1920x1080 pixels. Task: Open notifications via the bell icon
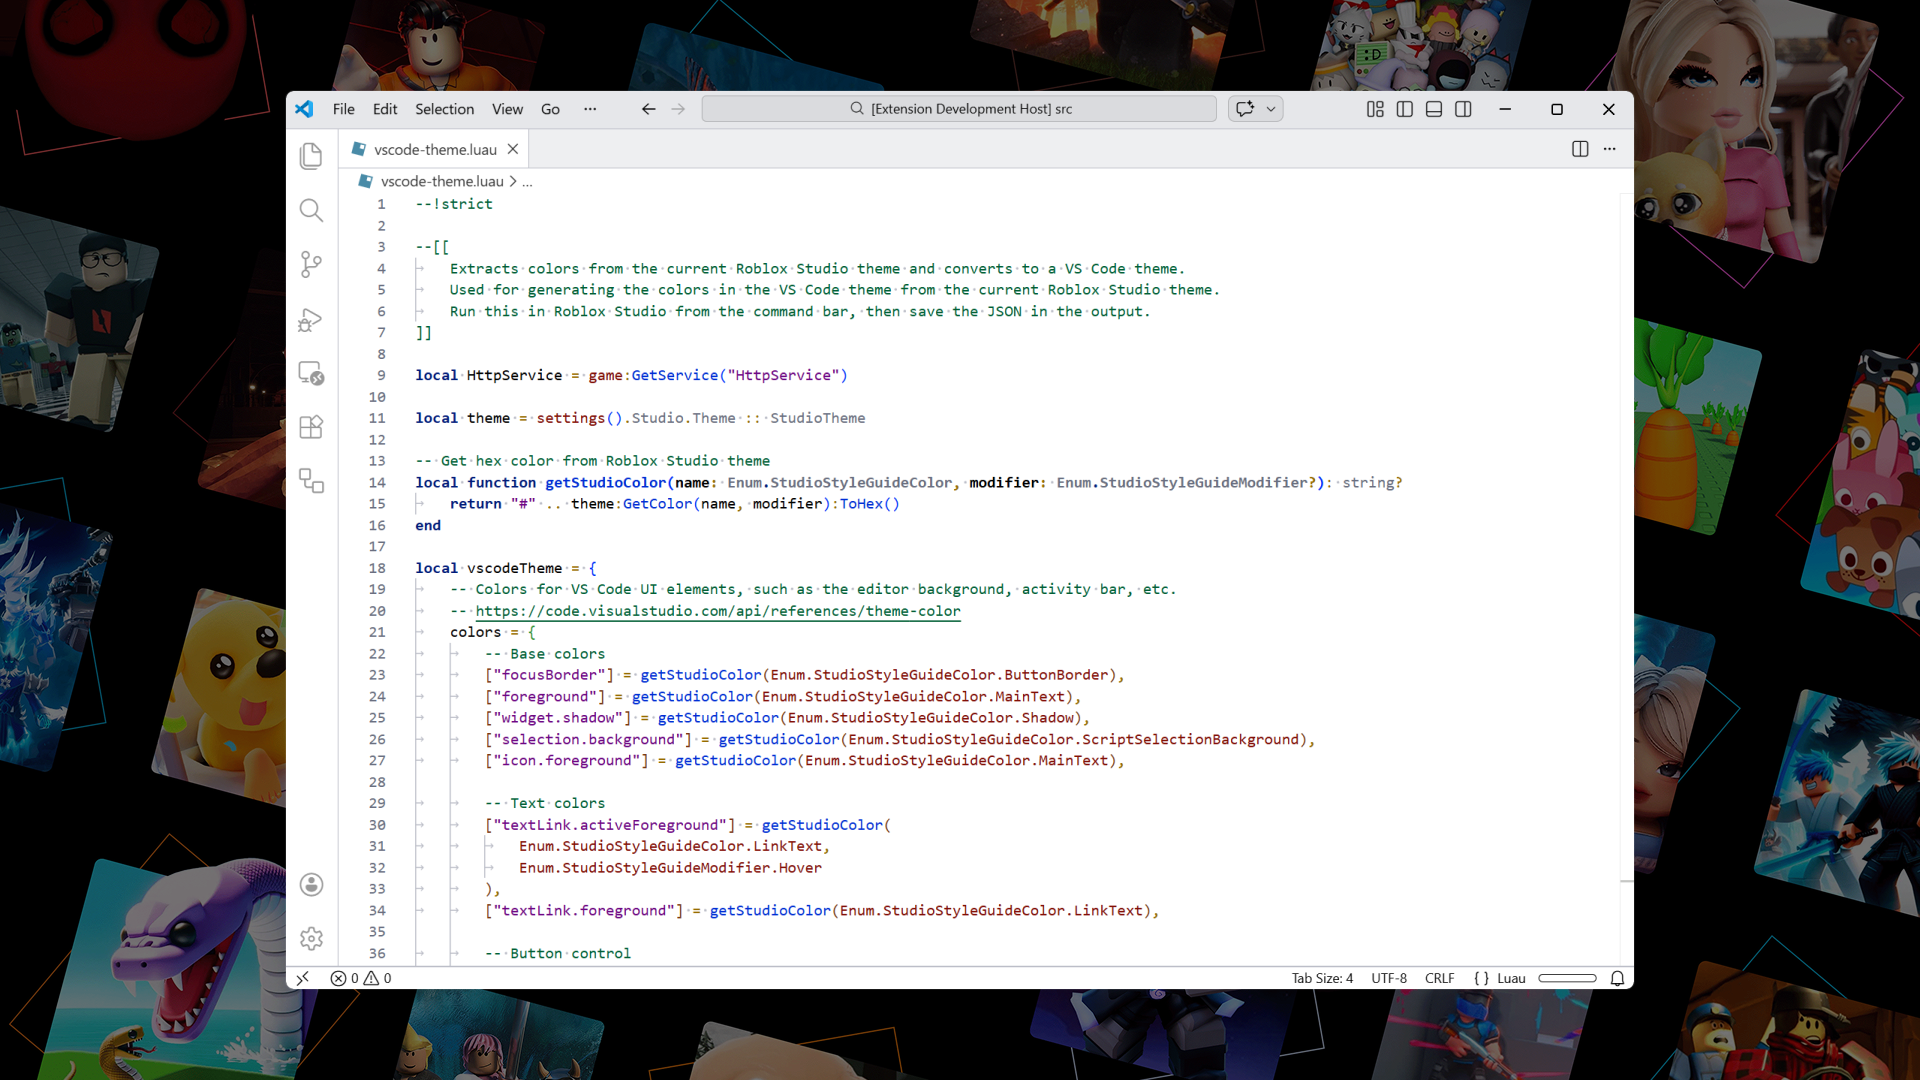click(x=1618, y=978)
